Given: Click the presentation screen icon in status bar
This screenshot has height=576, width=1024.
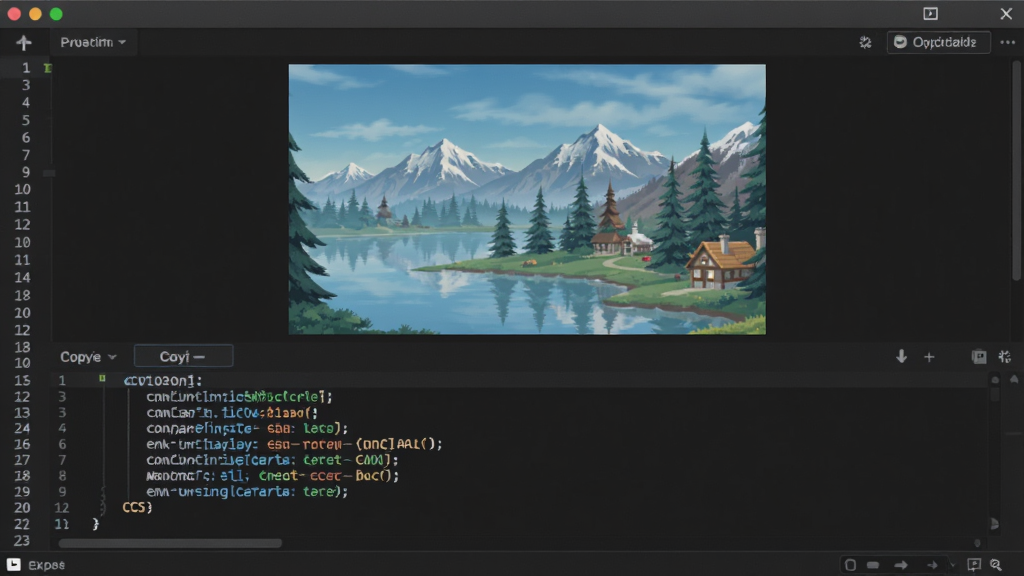Looking at the screenshot, I should coord(974,565).
